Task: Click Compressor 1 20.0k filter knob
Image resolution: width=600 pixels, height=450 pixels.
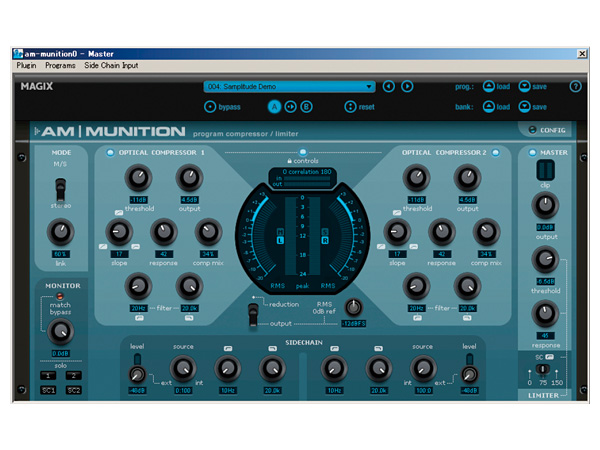Action: [189, 286]
